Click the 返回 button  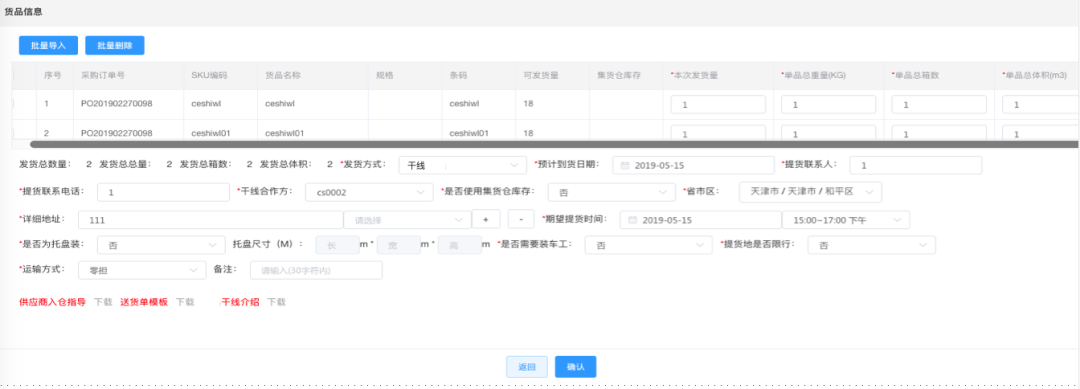(x=526, y=367)
